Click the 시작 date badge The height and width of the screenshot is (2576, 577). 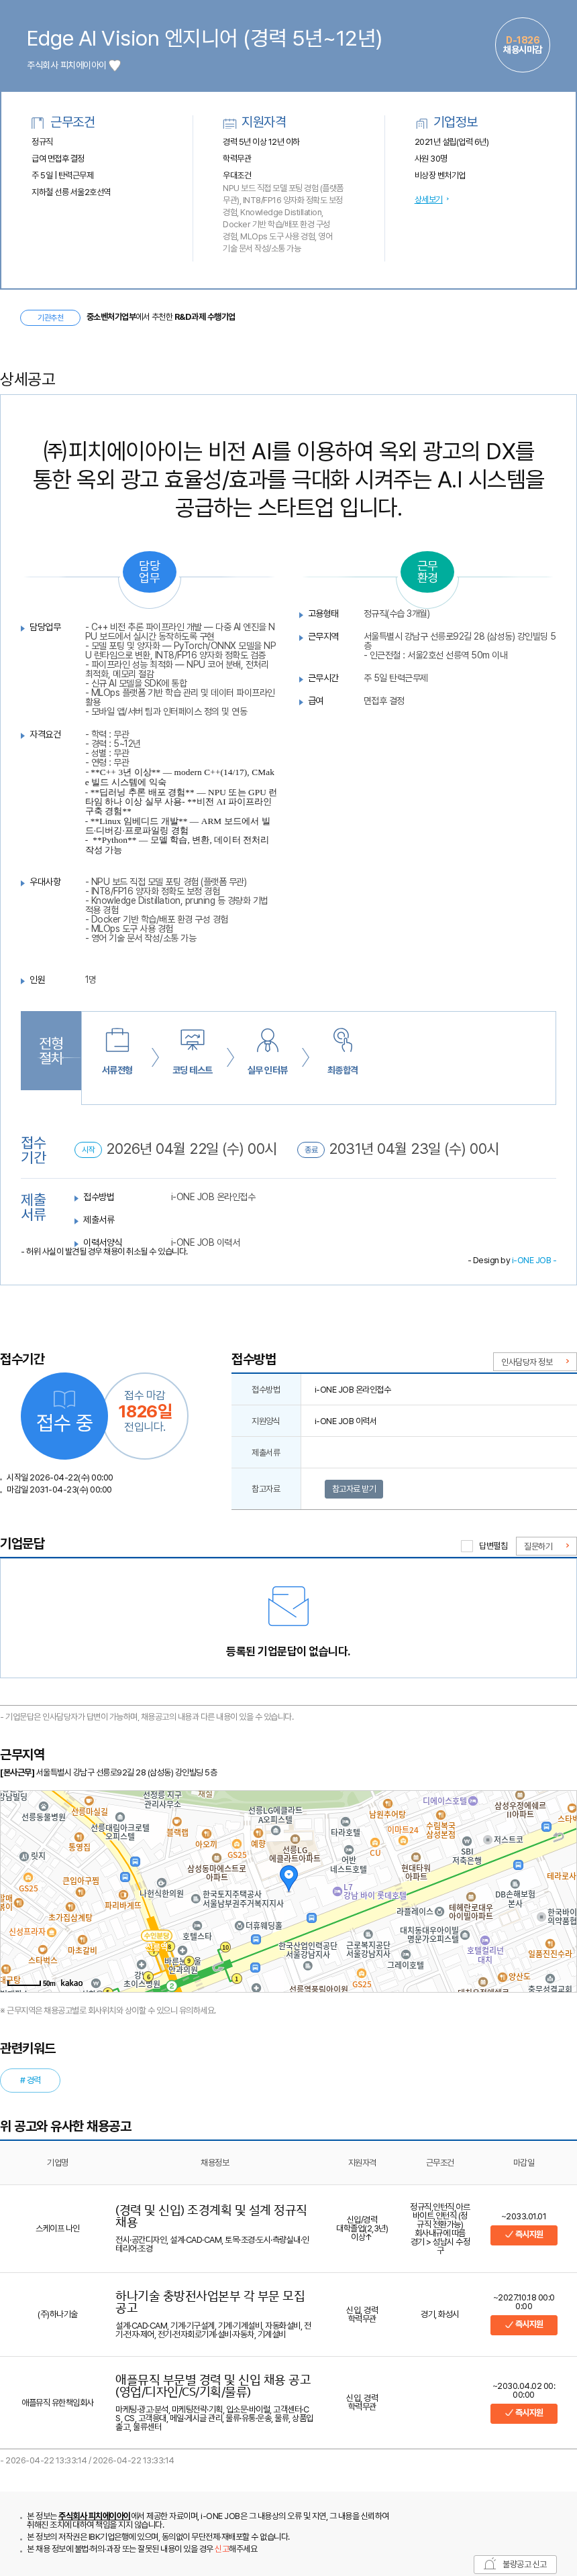88,1149
